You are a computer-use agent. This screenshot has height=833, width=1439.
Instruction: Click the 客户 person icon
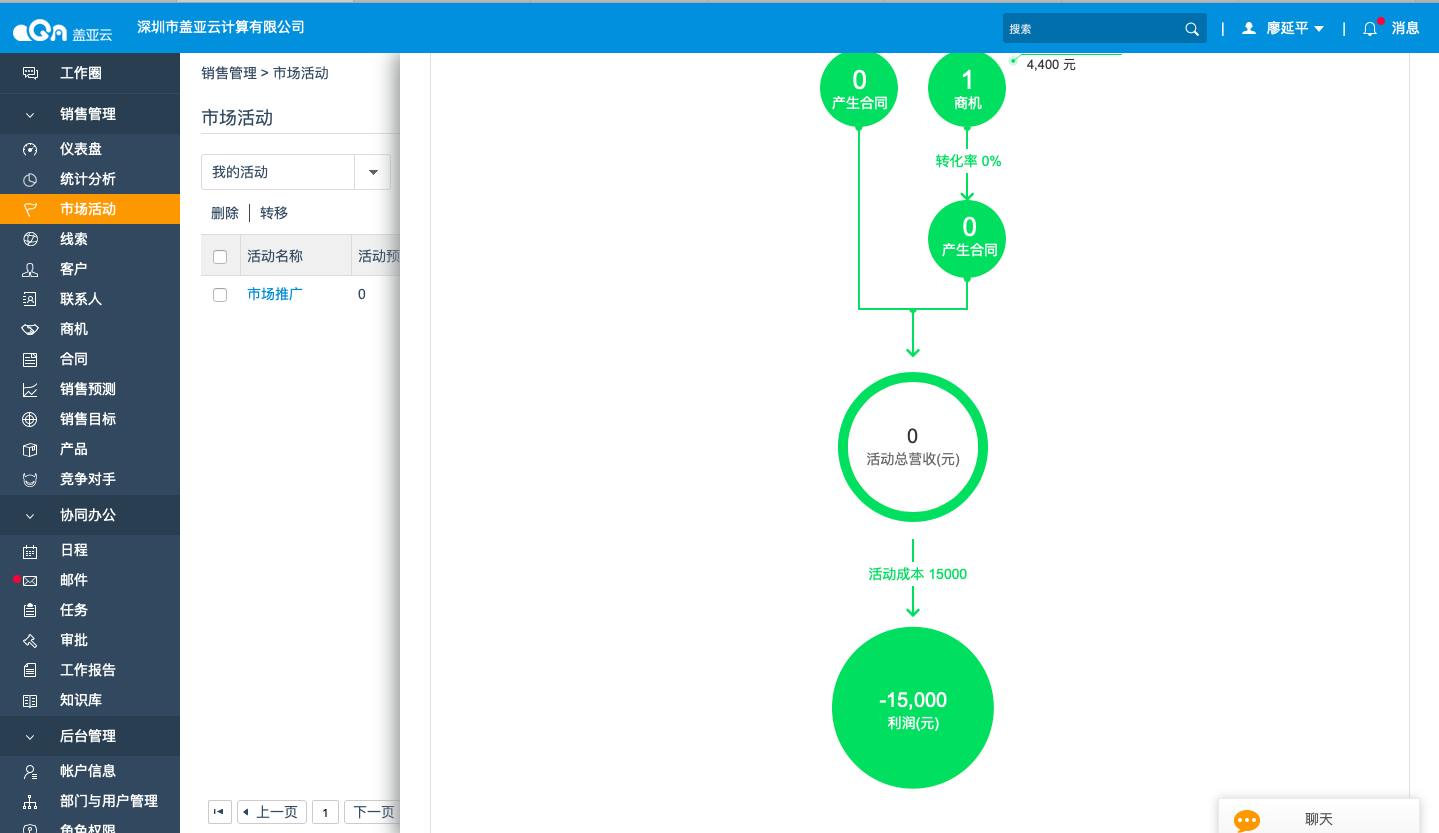[x=30, y=269]
